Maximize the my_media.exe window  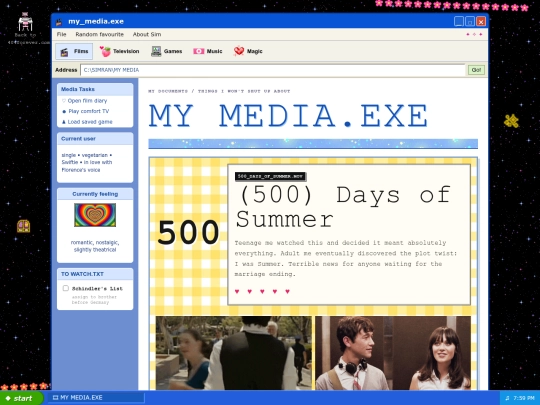pyautogui.click(x=470, y=21)
